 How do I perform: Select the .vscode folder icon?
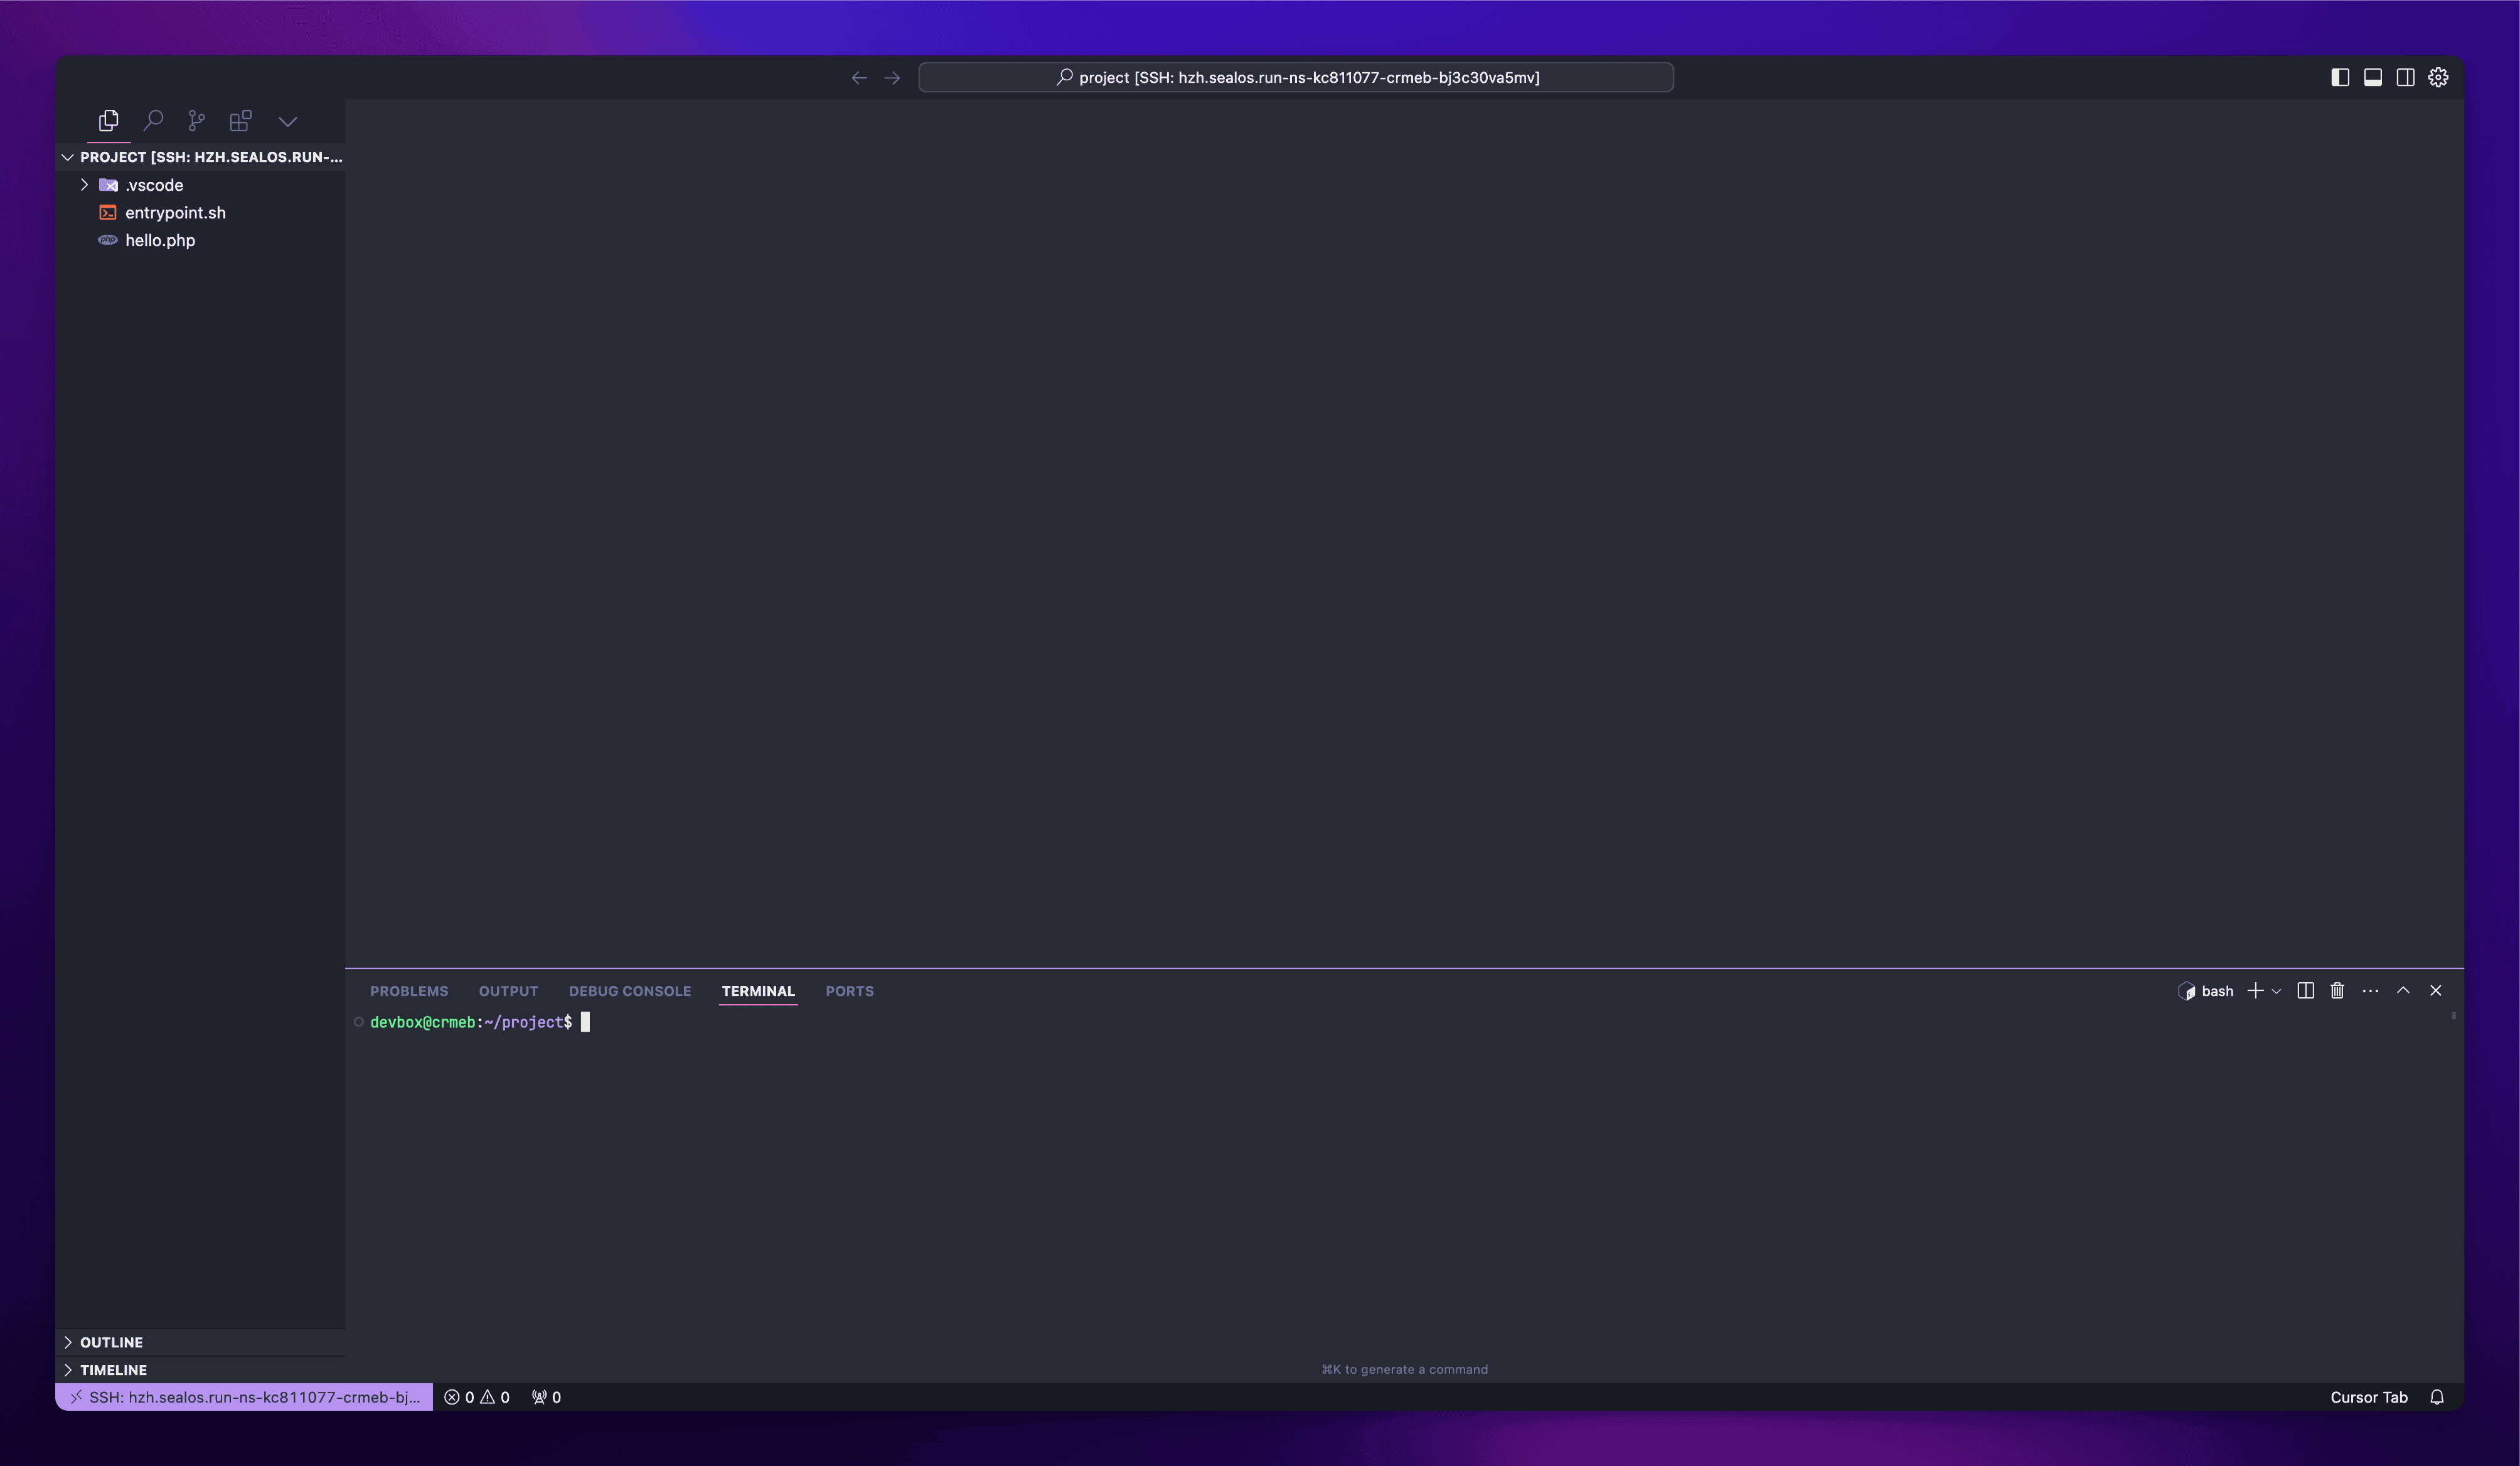point(108,185)
